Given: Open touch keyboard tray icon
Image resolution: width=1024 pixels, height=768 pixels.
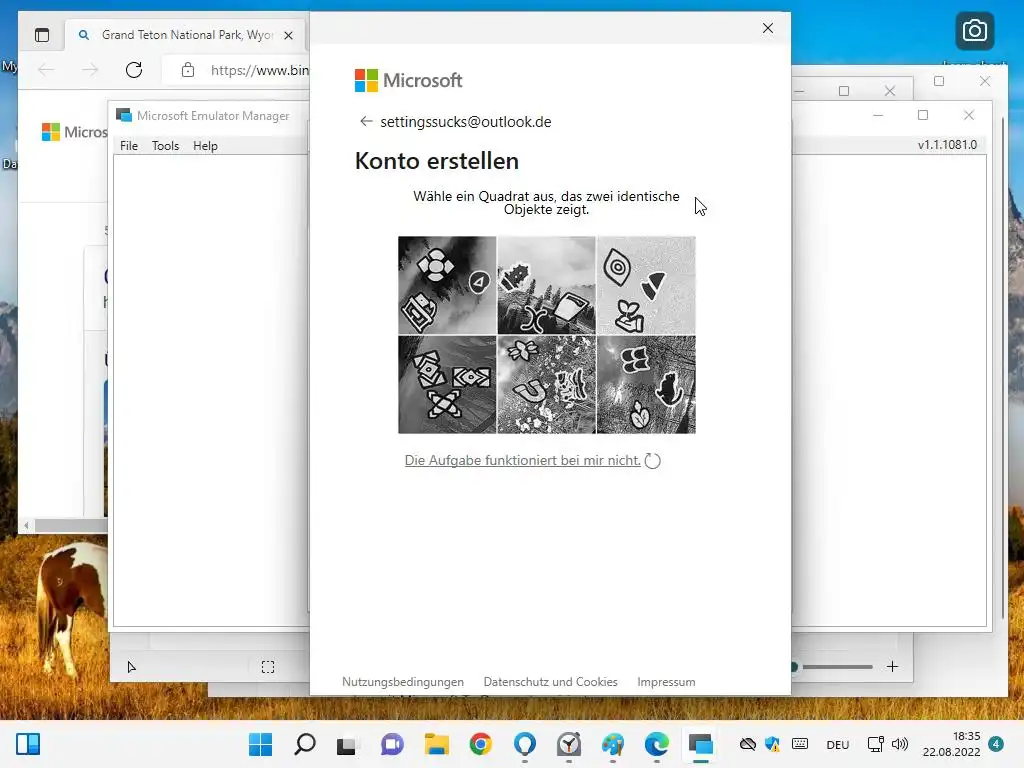Looking at the screenshot, I should [800, 744].
